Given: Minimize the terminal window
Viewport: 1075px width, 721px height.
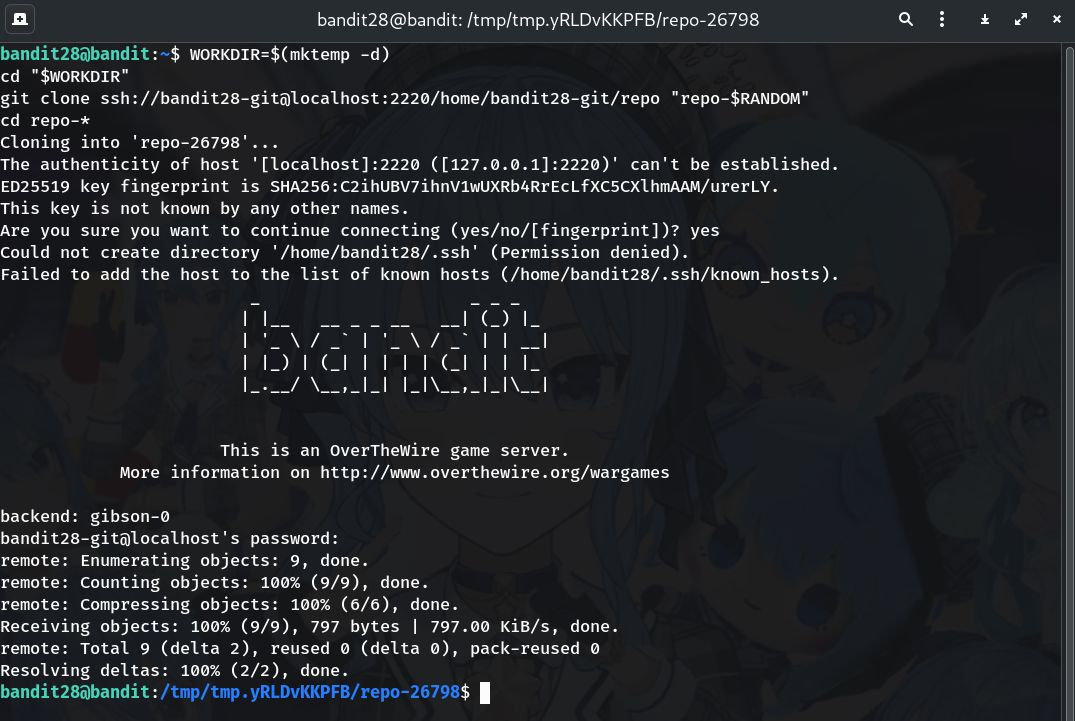Looking at the screenshot, I should click(985, 19).
